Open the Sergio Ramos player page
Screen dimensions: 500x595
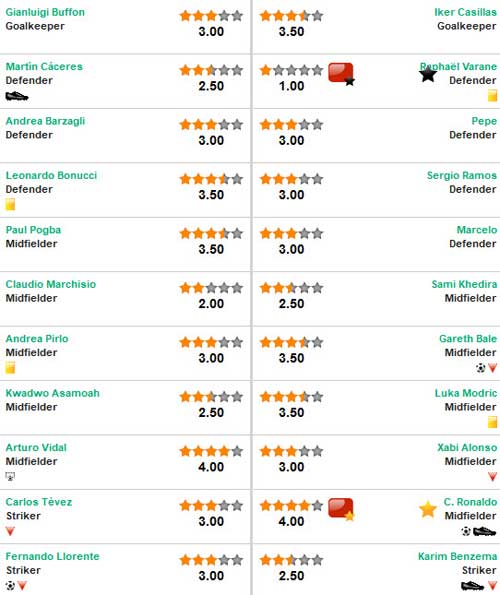(x=462, y=175)
